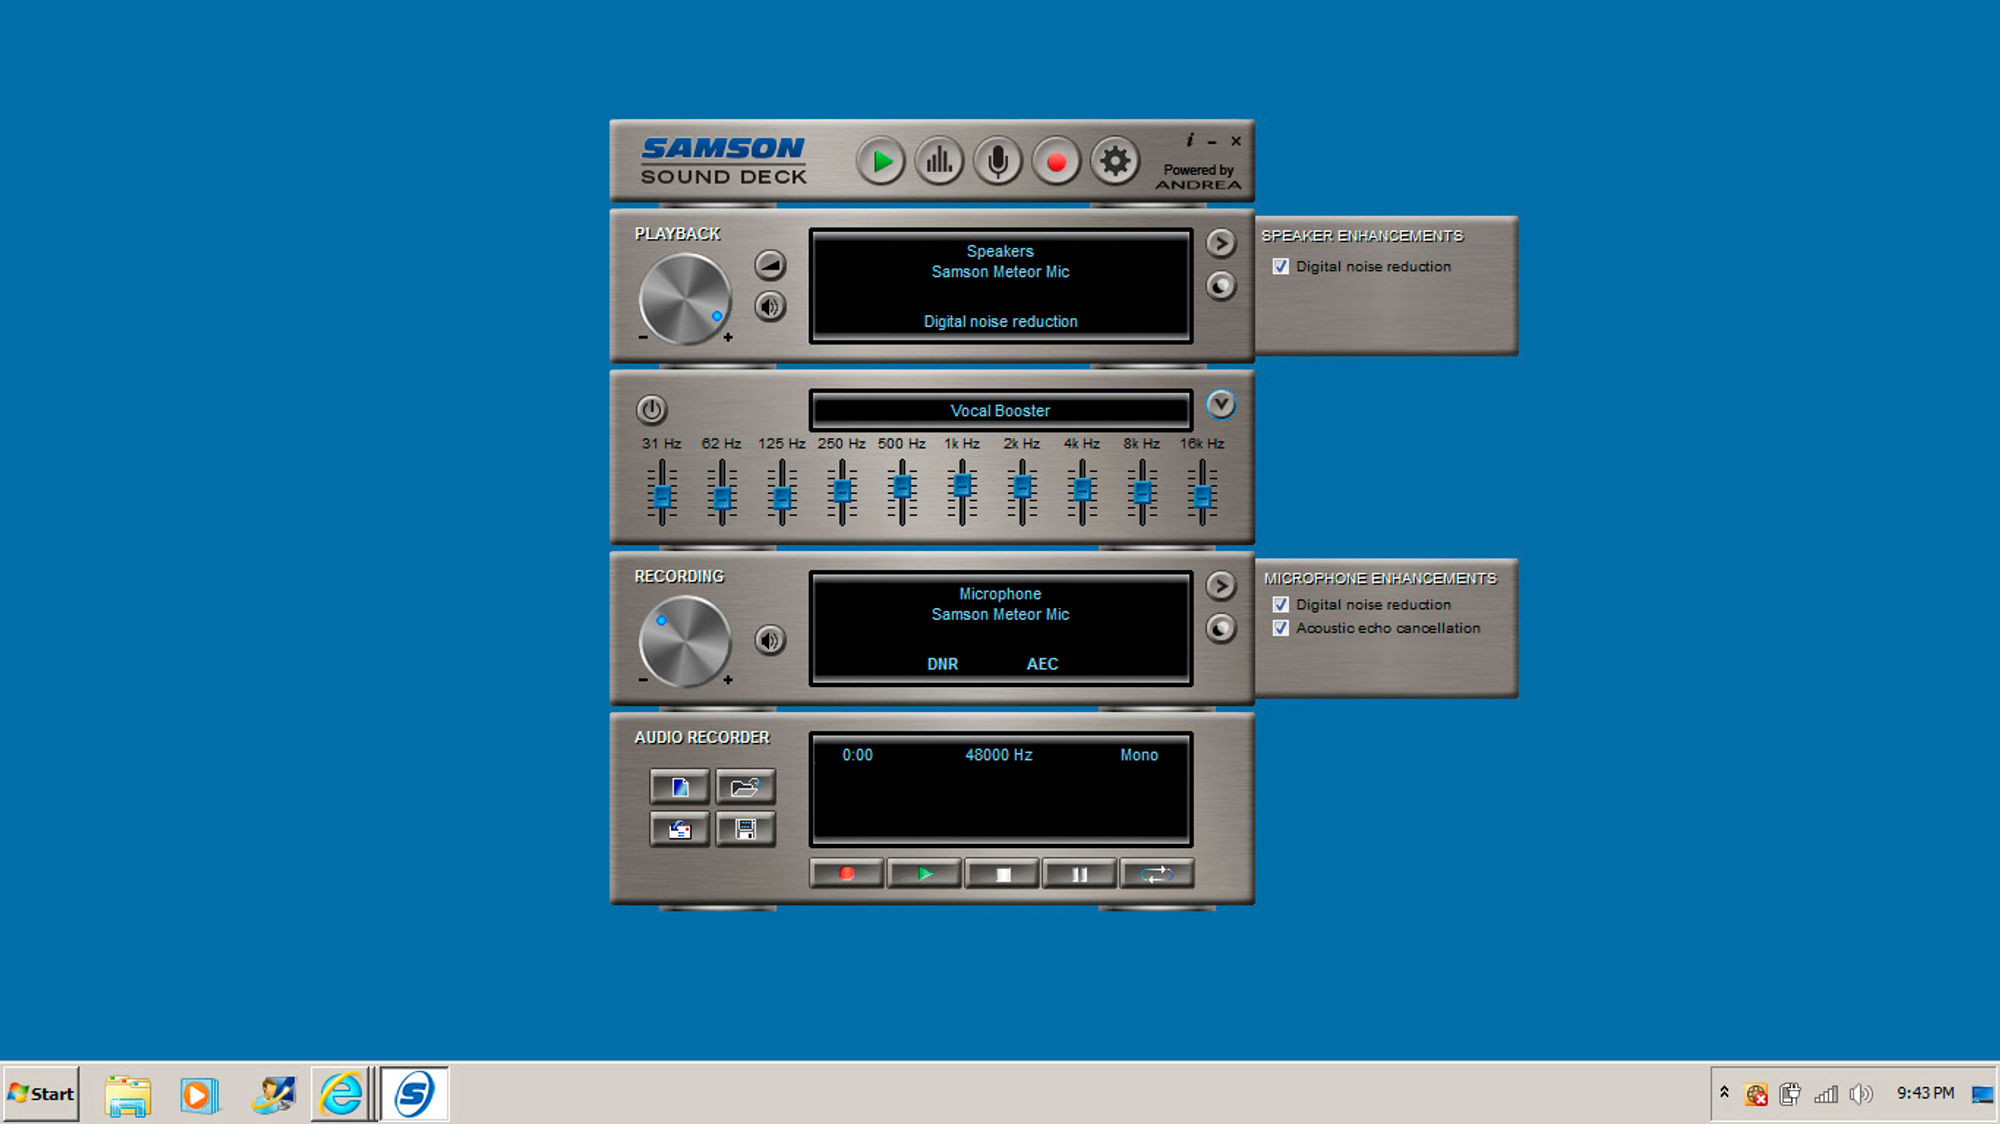2000x1124 pixels.
Task: Adjust the 250 Hz equalizer slider
Action: click(842, 492)
